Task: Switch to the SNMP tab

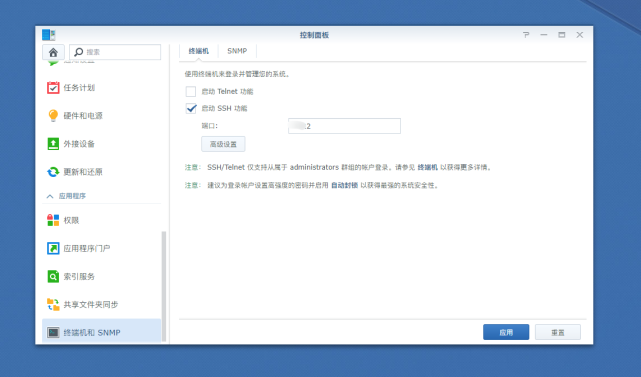Action: coord(237,51)
